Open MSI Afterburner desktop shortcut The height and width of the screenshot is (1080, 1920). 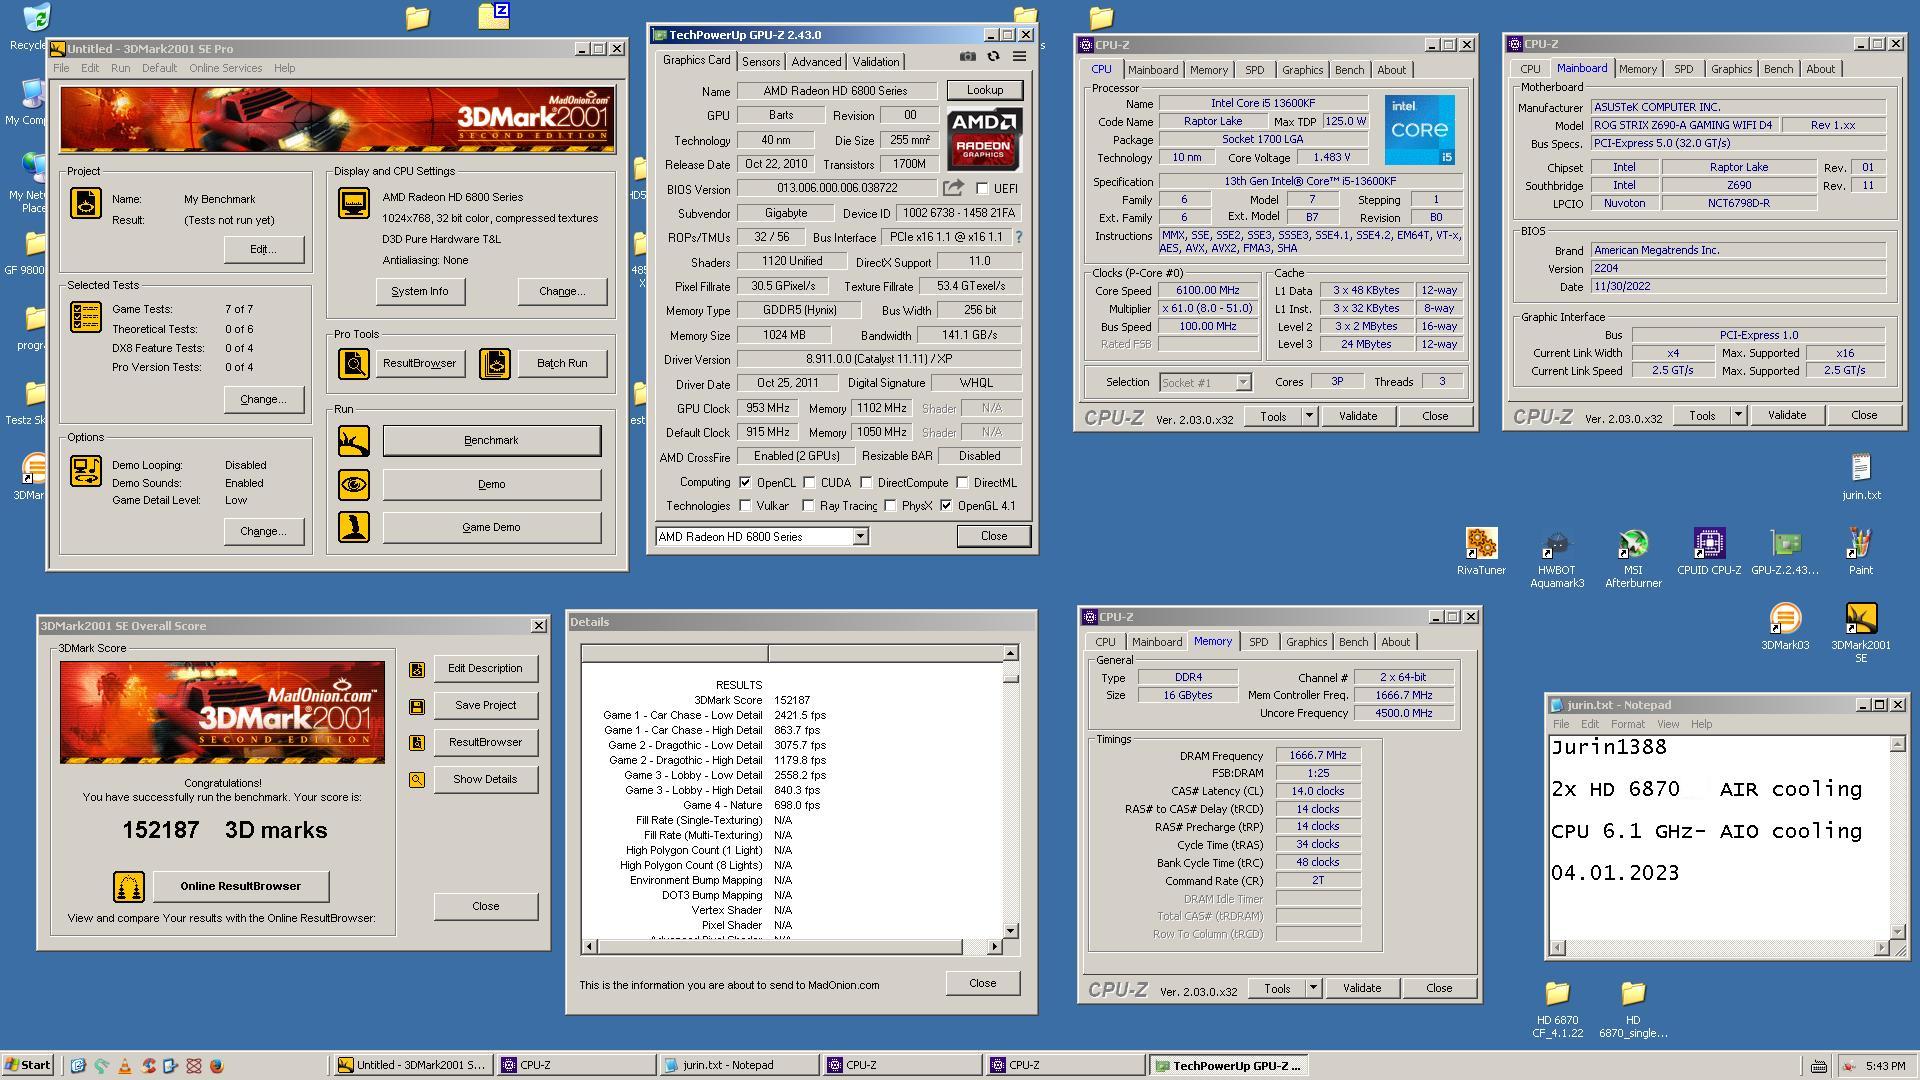click(x=1633, y=558)
